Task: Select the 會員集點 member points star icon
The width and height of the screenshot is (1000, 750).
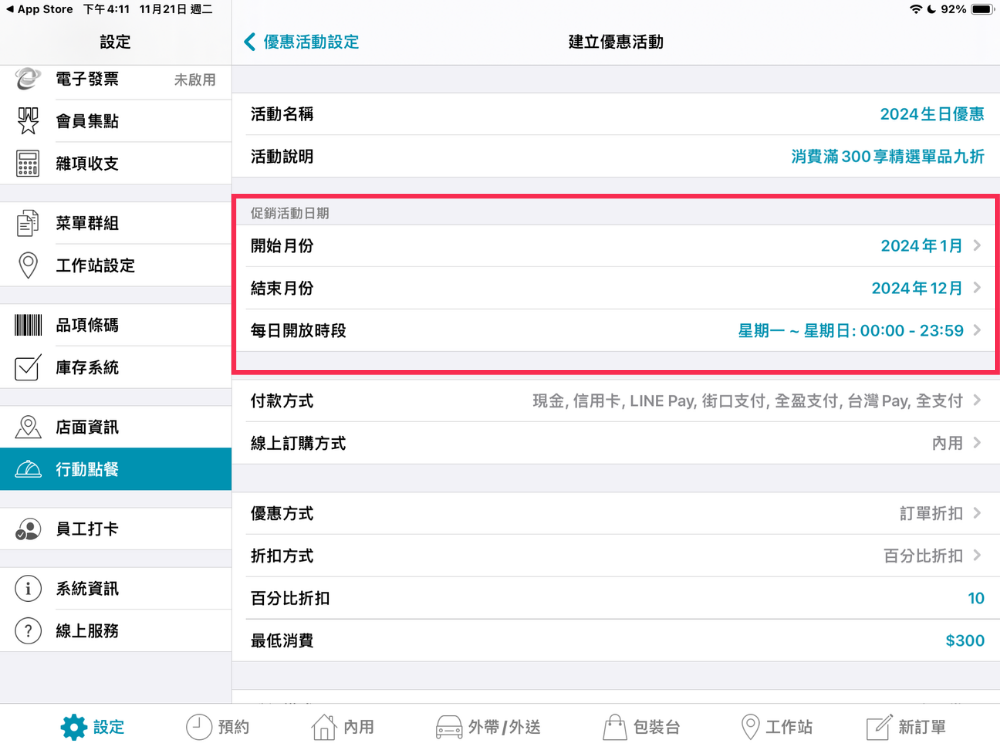Action: click(x=28, y=121)
